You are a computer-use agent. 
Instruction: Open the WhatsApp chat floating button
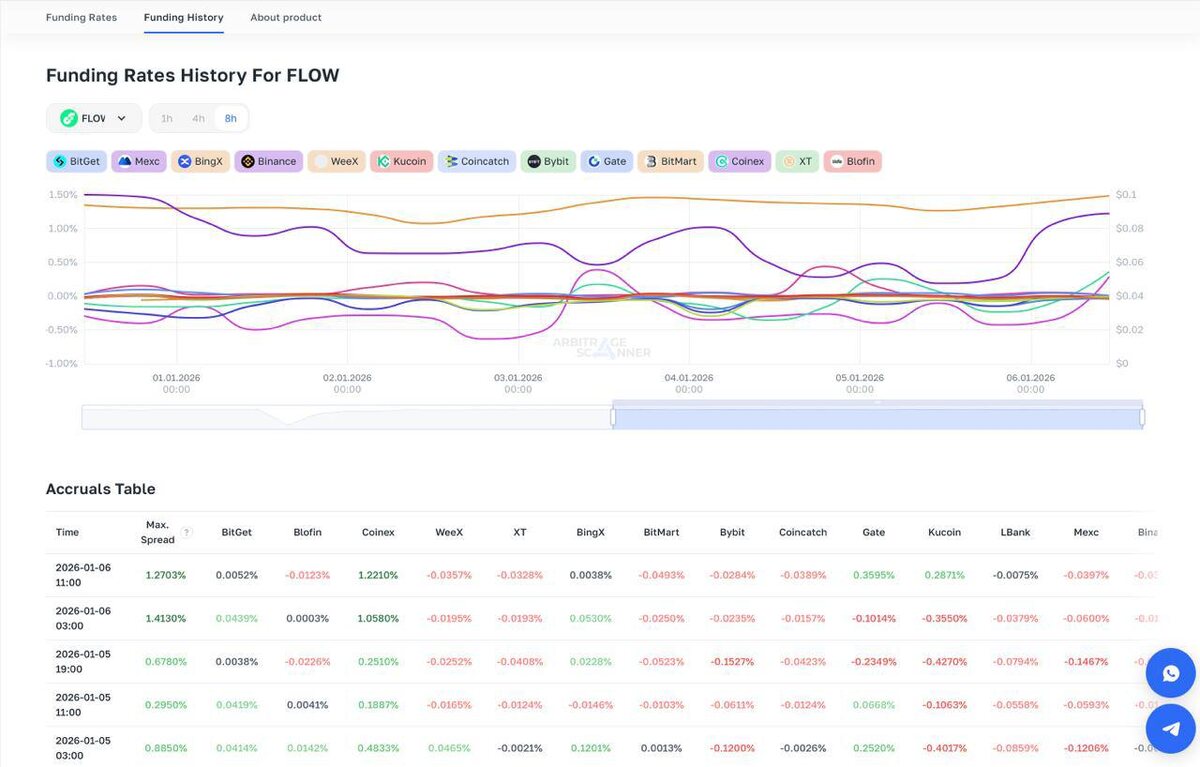point(1171,674)
